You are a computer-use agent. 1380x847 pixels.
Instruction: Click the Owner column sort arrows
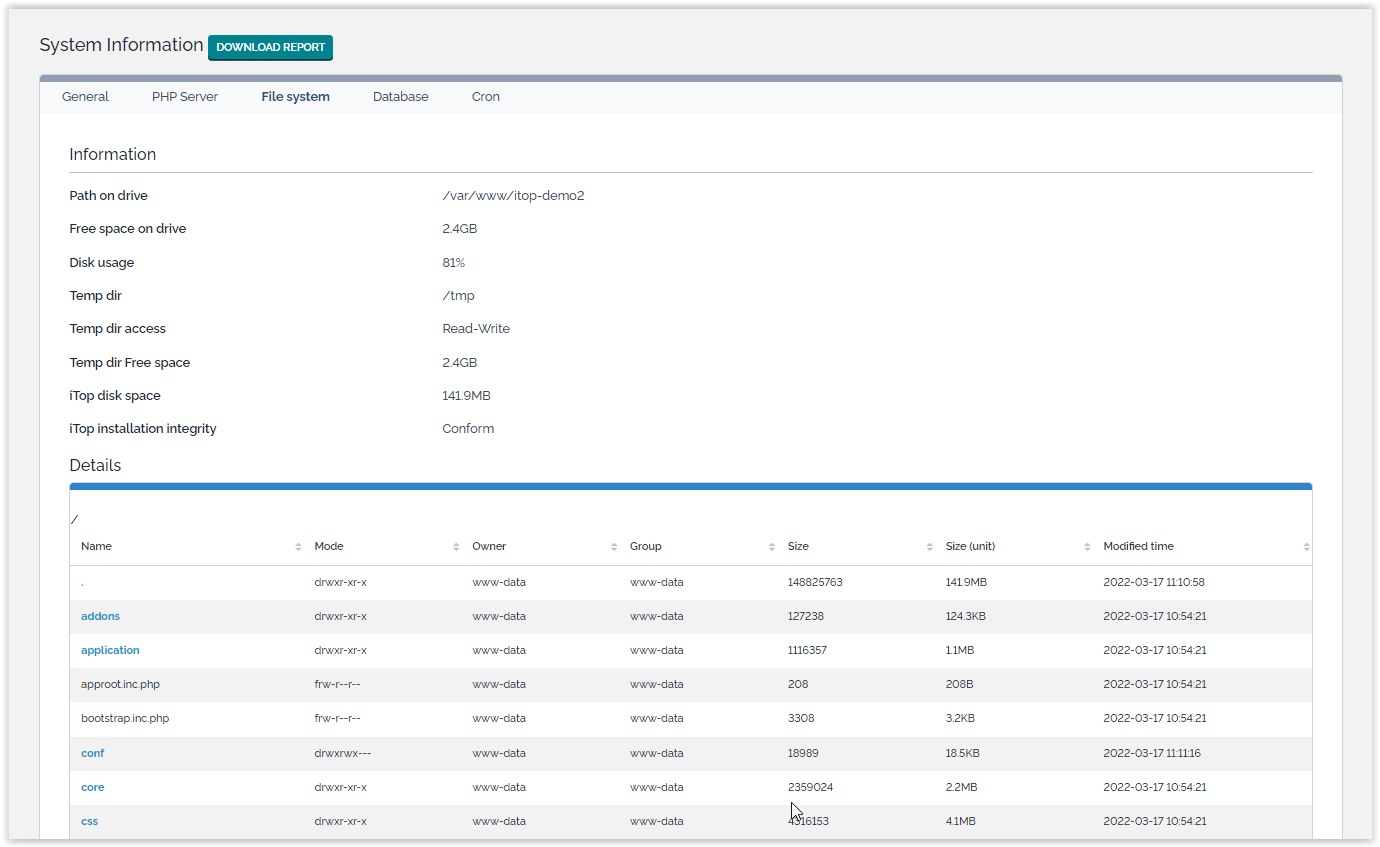[614, 547]
